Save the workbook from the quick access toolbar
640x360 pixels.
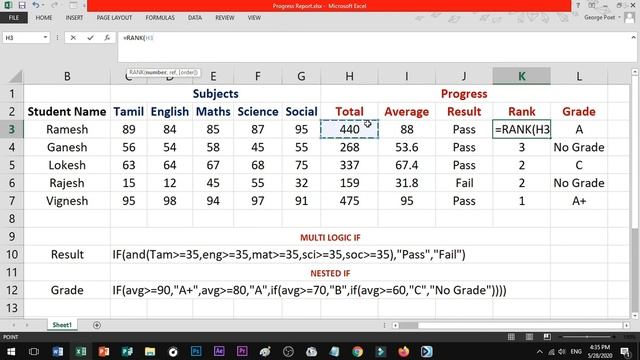[x=22, y=5]
